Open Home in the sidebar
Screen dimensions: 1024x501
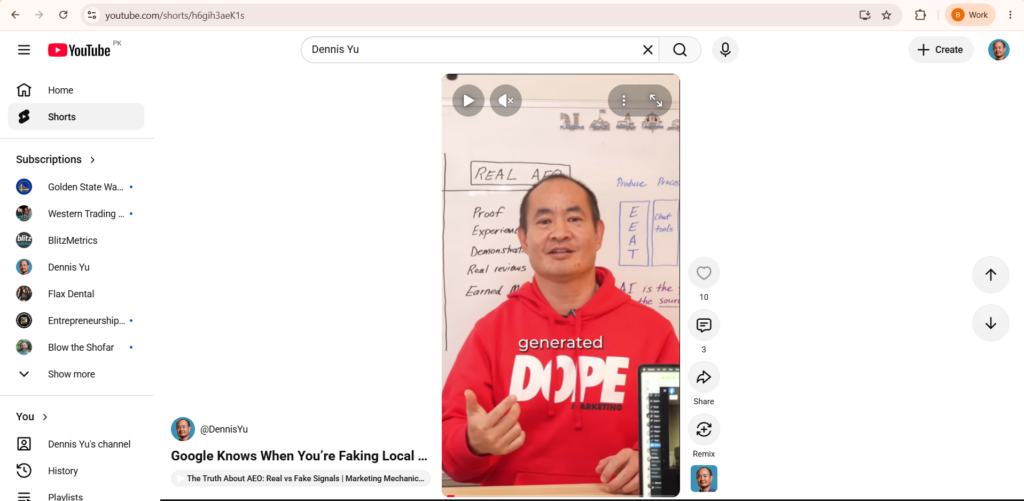[x=76, y=90]
